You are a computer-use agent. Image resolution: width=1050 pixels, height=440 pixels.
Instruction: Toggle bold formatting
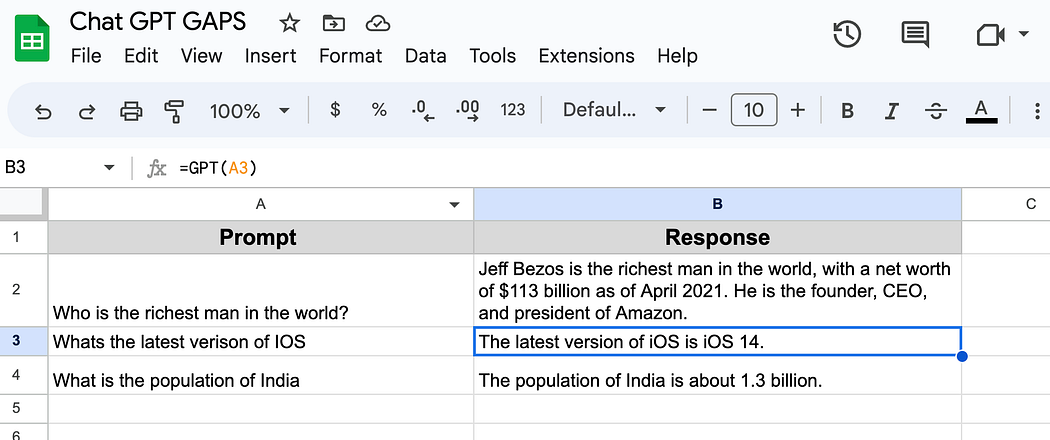point(847,111)
